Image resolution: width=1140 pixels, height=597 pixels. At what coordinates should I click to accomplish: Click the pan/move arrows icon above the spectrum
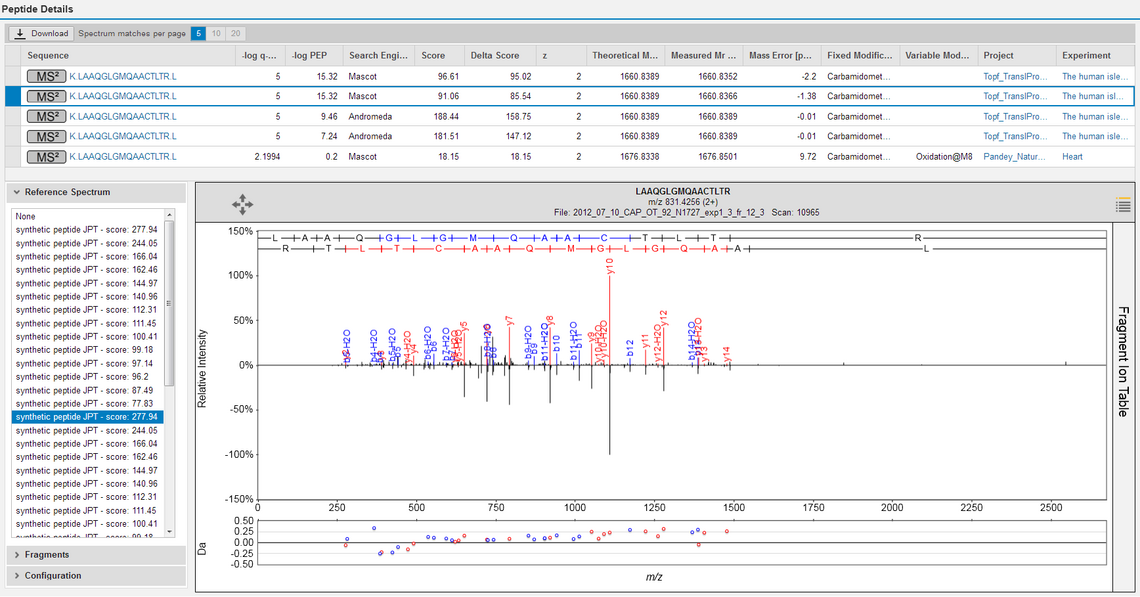242,204
